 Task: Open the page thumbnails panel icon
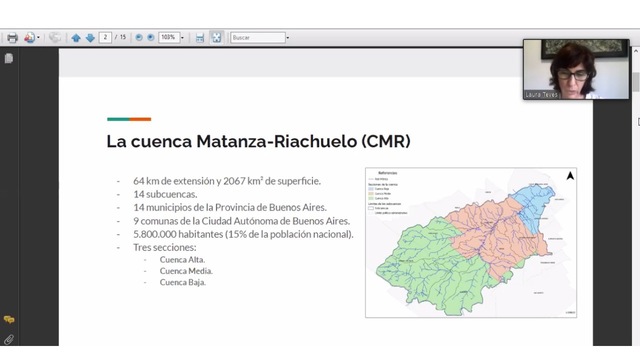click(9, 58)
